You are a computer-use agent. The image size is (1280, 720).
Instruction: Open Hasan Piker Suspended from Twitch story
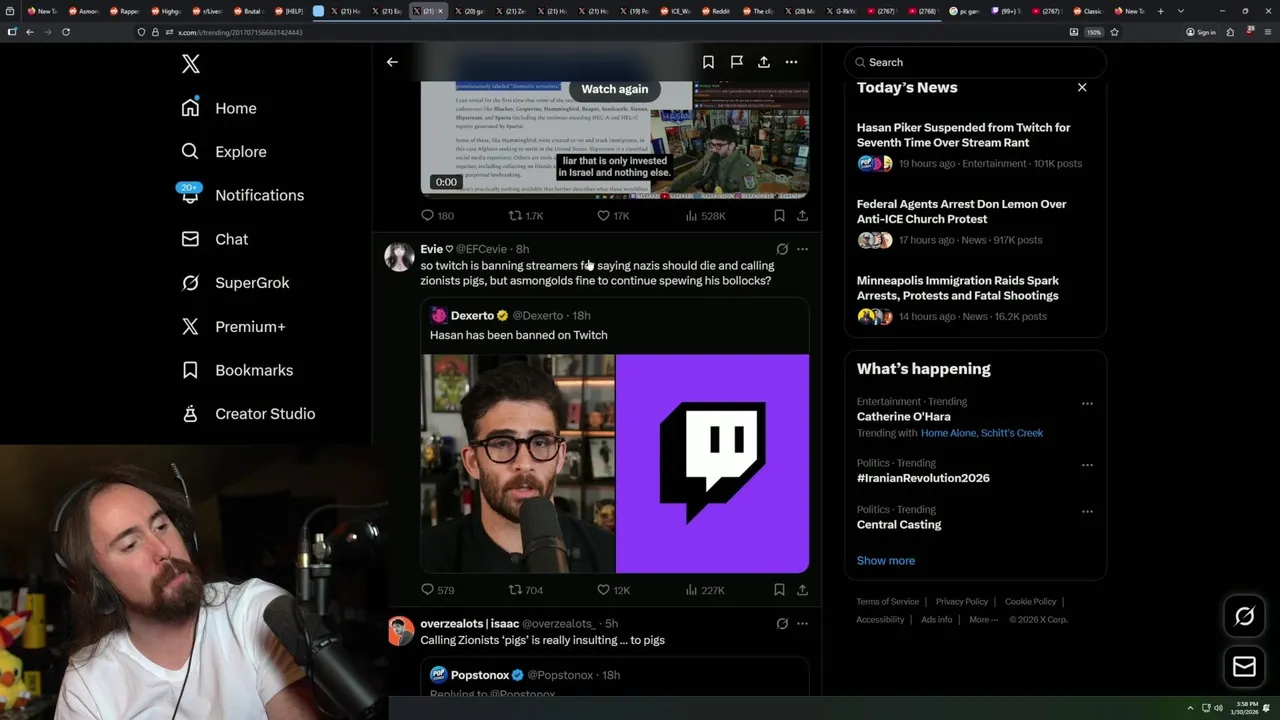point(969,145)
